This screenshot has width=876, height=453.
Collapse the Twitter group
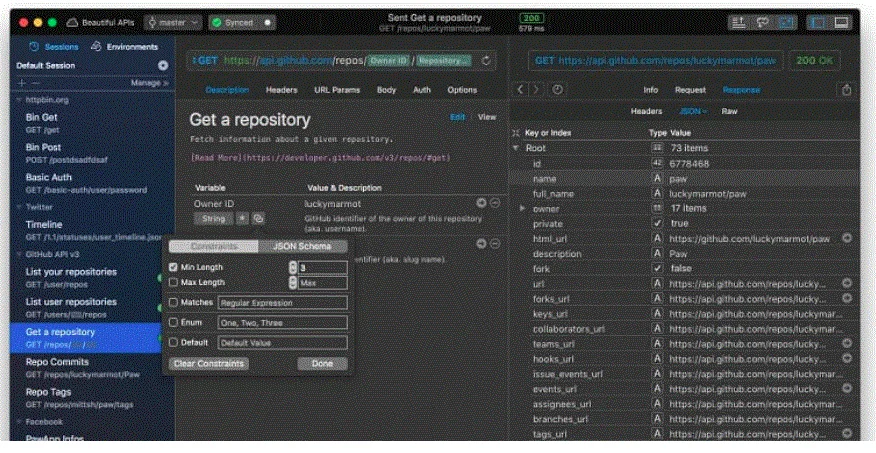pyautogui.click(x=18, y=207)
